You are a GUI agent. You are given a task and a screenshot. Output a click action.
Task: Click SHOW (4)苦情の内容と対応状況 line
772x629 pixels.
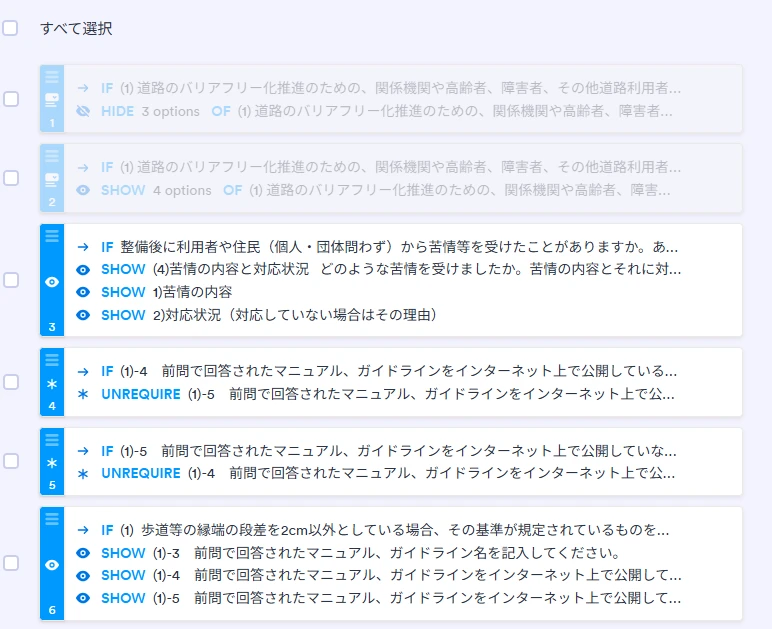pyautogui.click(x=391, y=269)
